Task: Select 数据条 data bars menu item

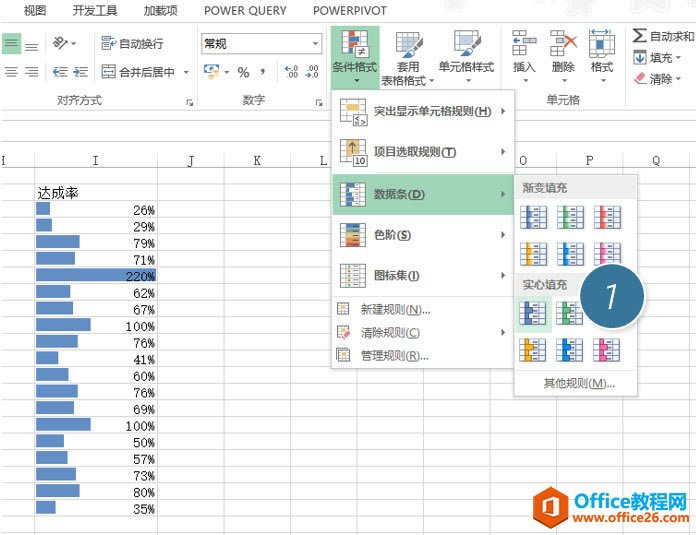Action: click(423, 194)
